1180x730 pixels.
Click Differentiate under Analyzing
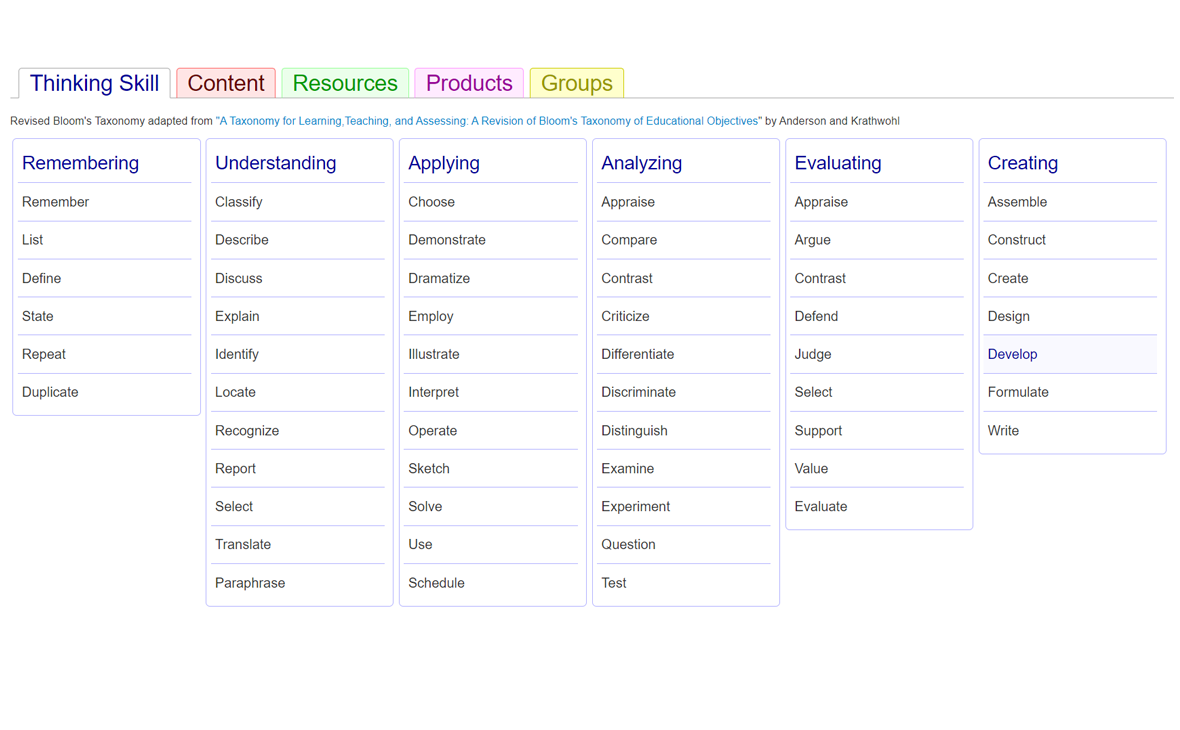click(637, 354)
